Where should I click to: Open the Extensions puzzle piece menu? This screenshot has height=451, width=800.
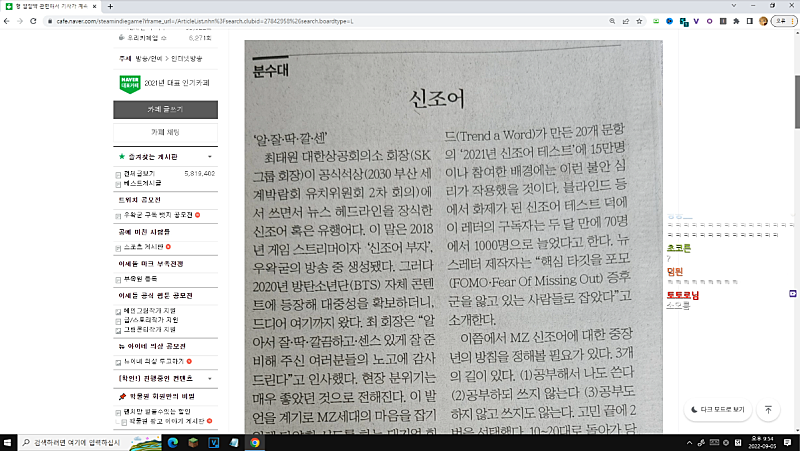click(x=736, y=21)
